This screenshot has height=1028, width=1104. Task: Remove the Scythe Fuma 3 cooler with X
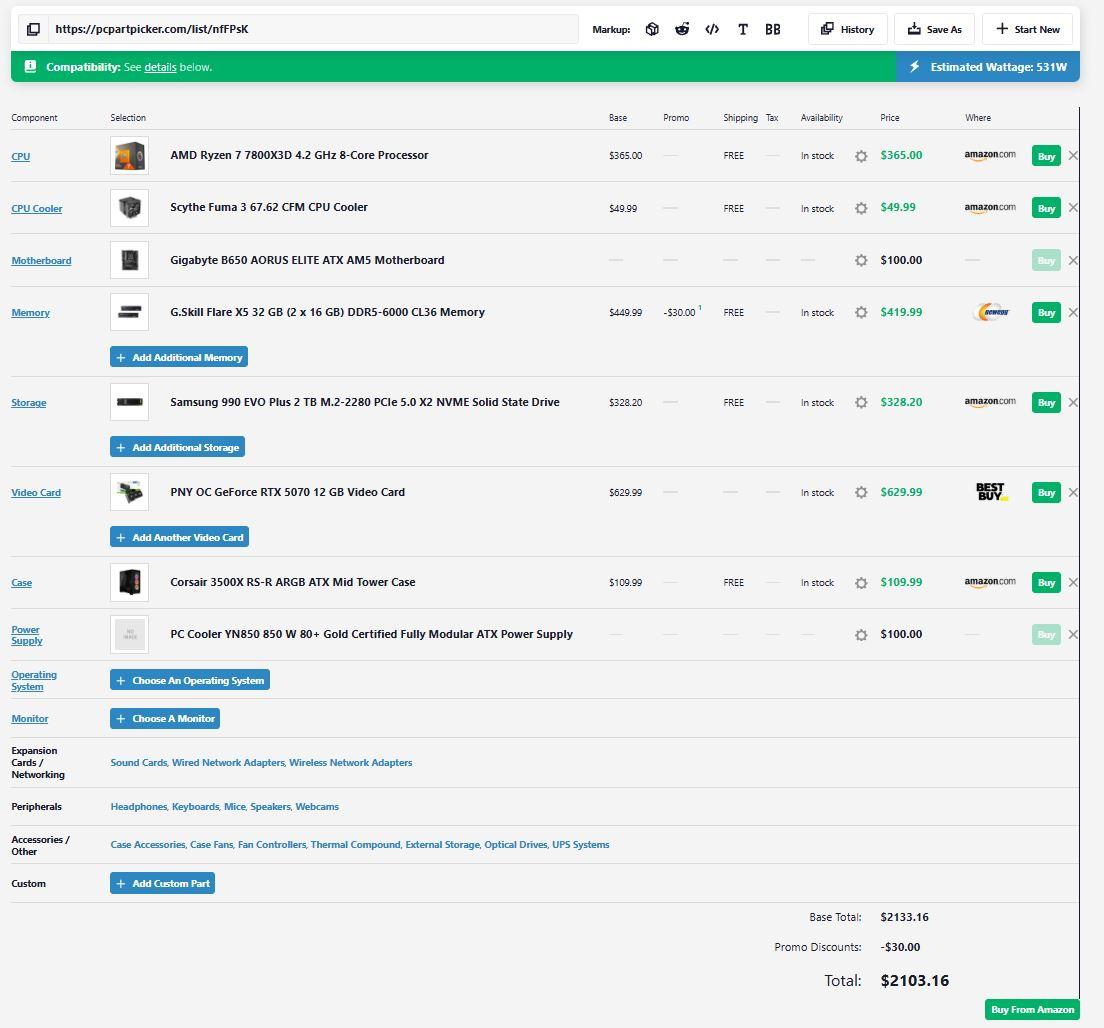pos(1073,208)
